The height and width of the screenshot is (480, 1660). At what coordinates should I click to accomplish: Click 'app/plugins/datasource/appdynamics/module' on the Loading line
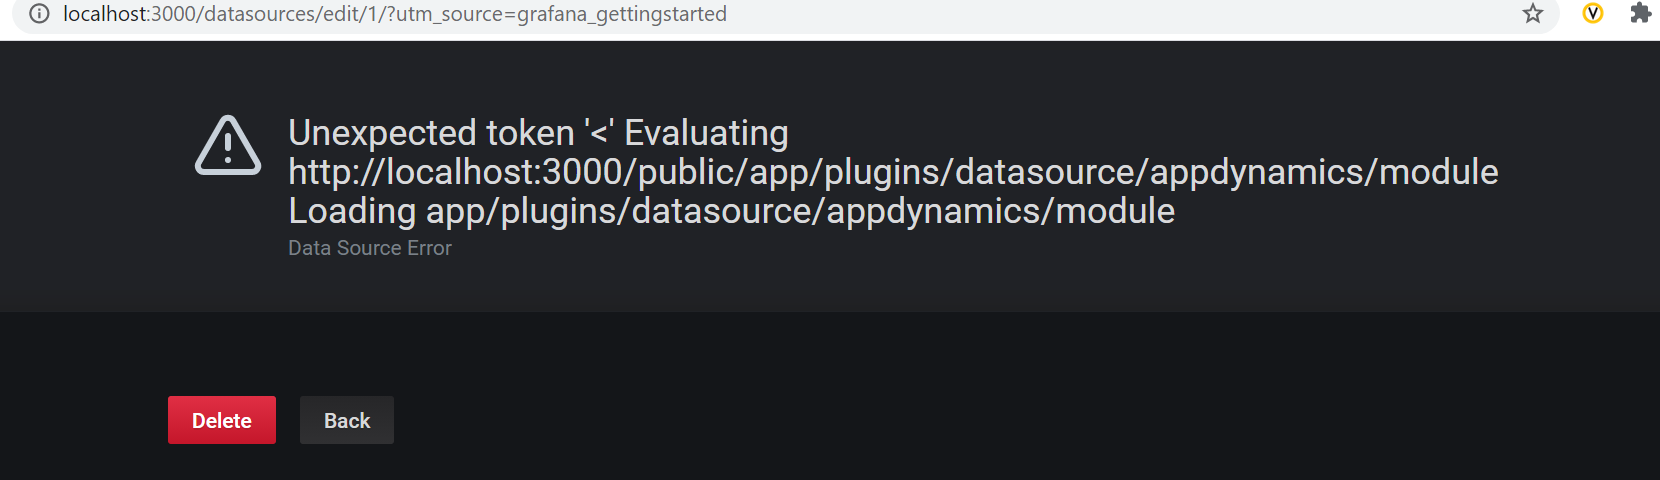click(800, 211)
